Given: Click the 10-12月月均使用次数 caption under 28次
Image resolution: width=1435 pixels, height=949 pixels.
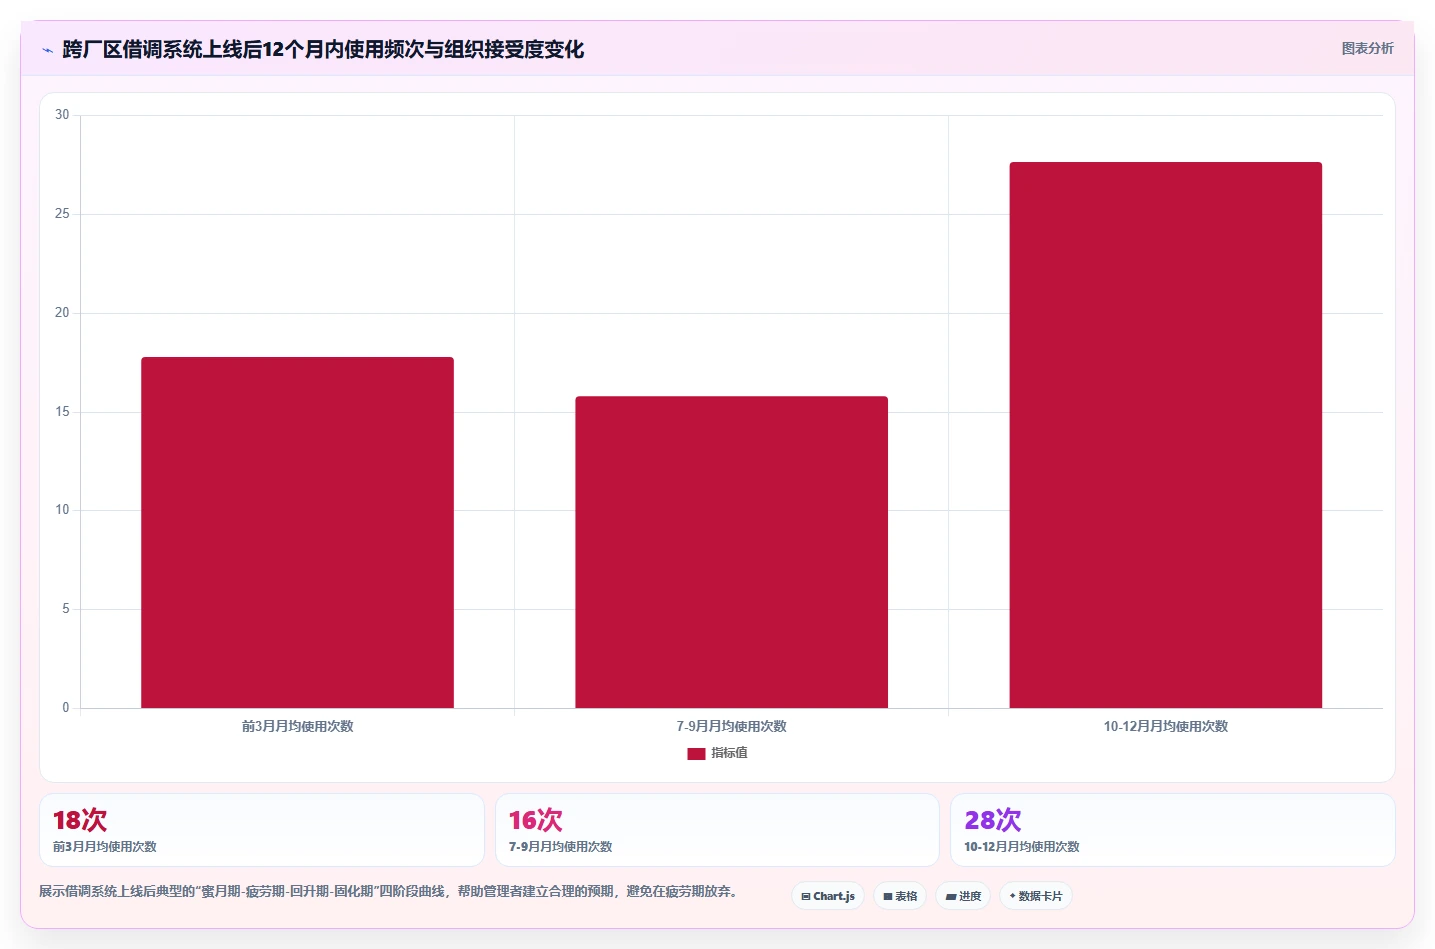Looking at the screenshot, I should pyautogui.click(x=1022, y=847).
